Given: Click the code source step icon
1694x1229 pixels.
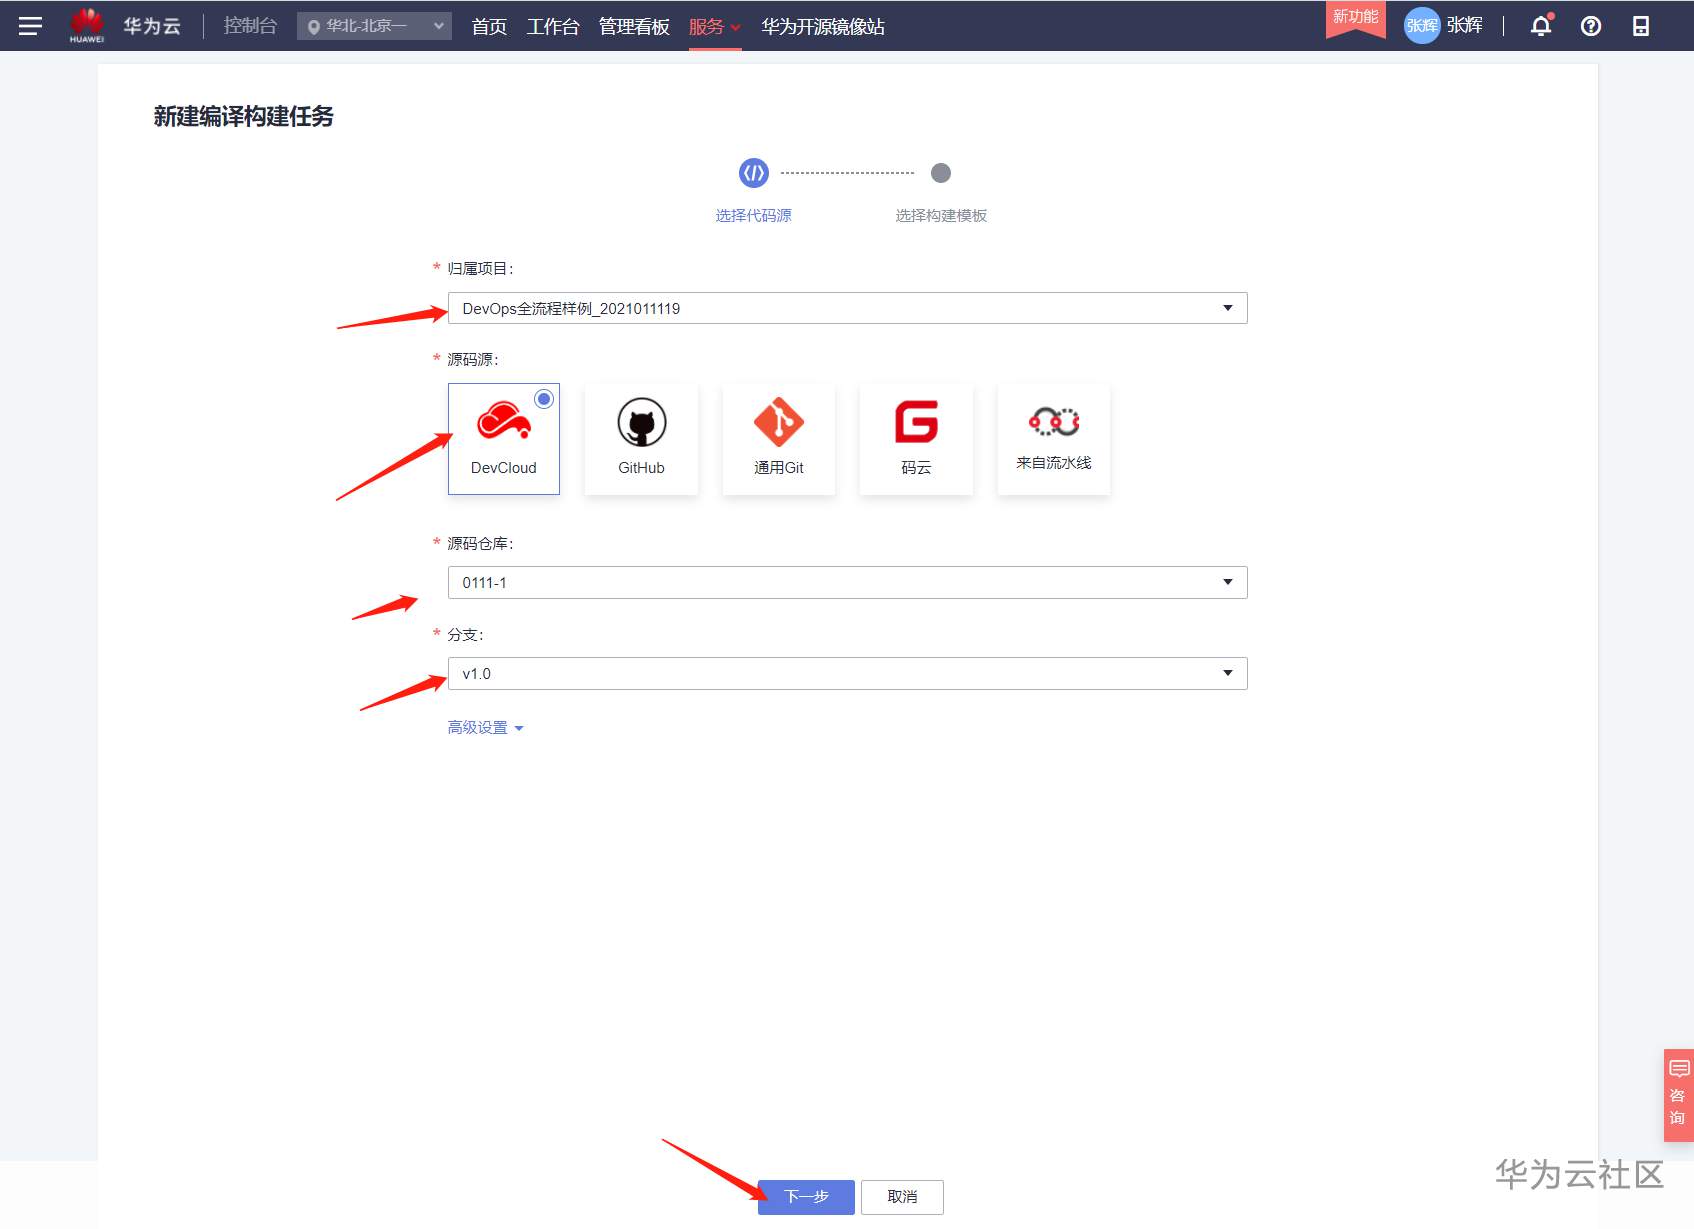Looking at the screenshot, I should tap(754, 173).
